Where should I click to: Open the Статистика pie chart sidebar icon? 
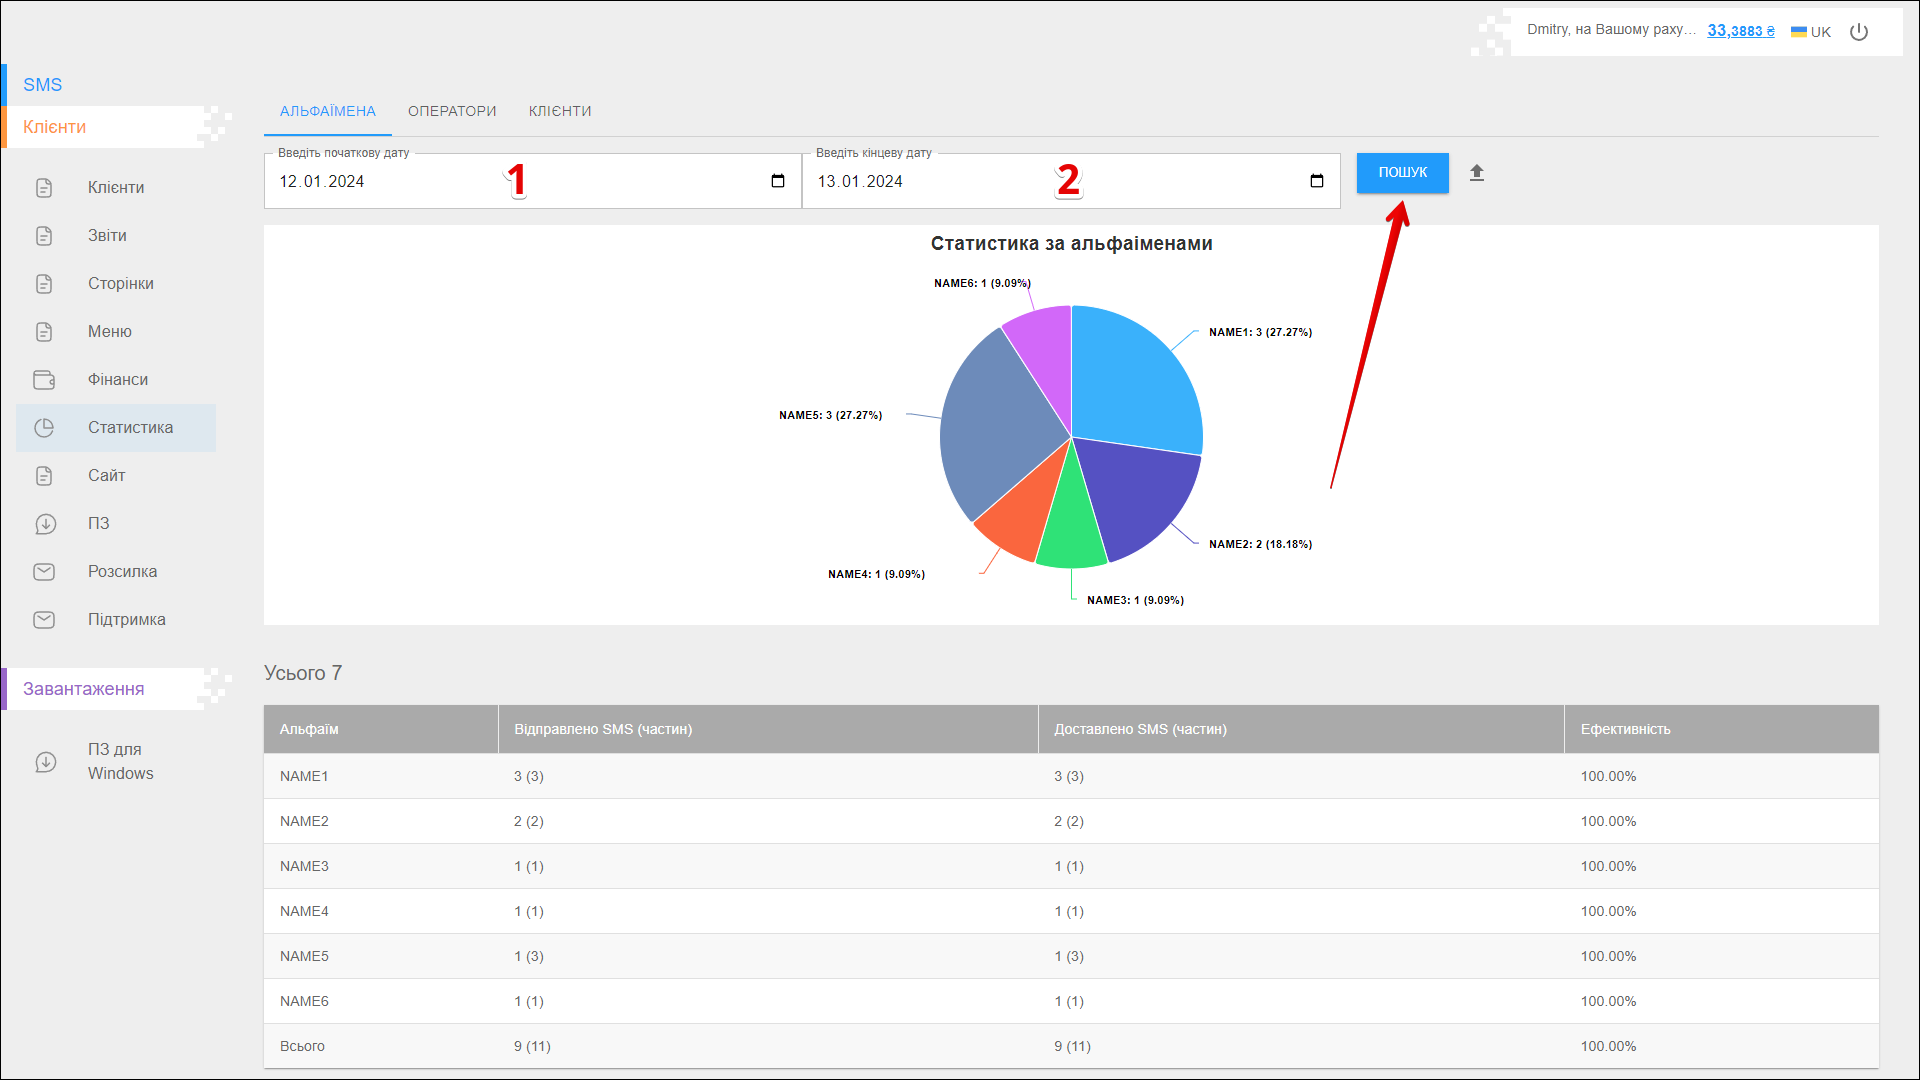[44, 428]
